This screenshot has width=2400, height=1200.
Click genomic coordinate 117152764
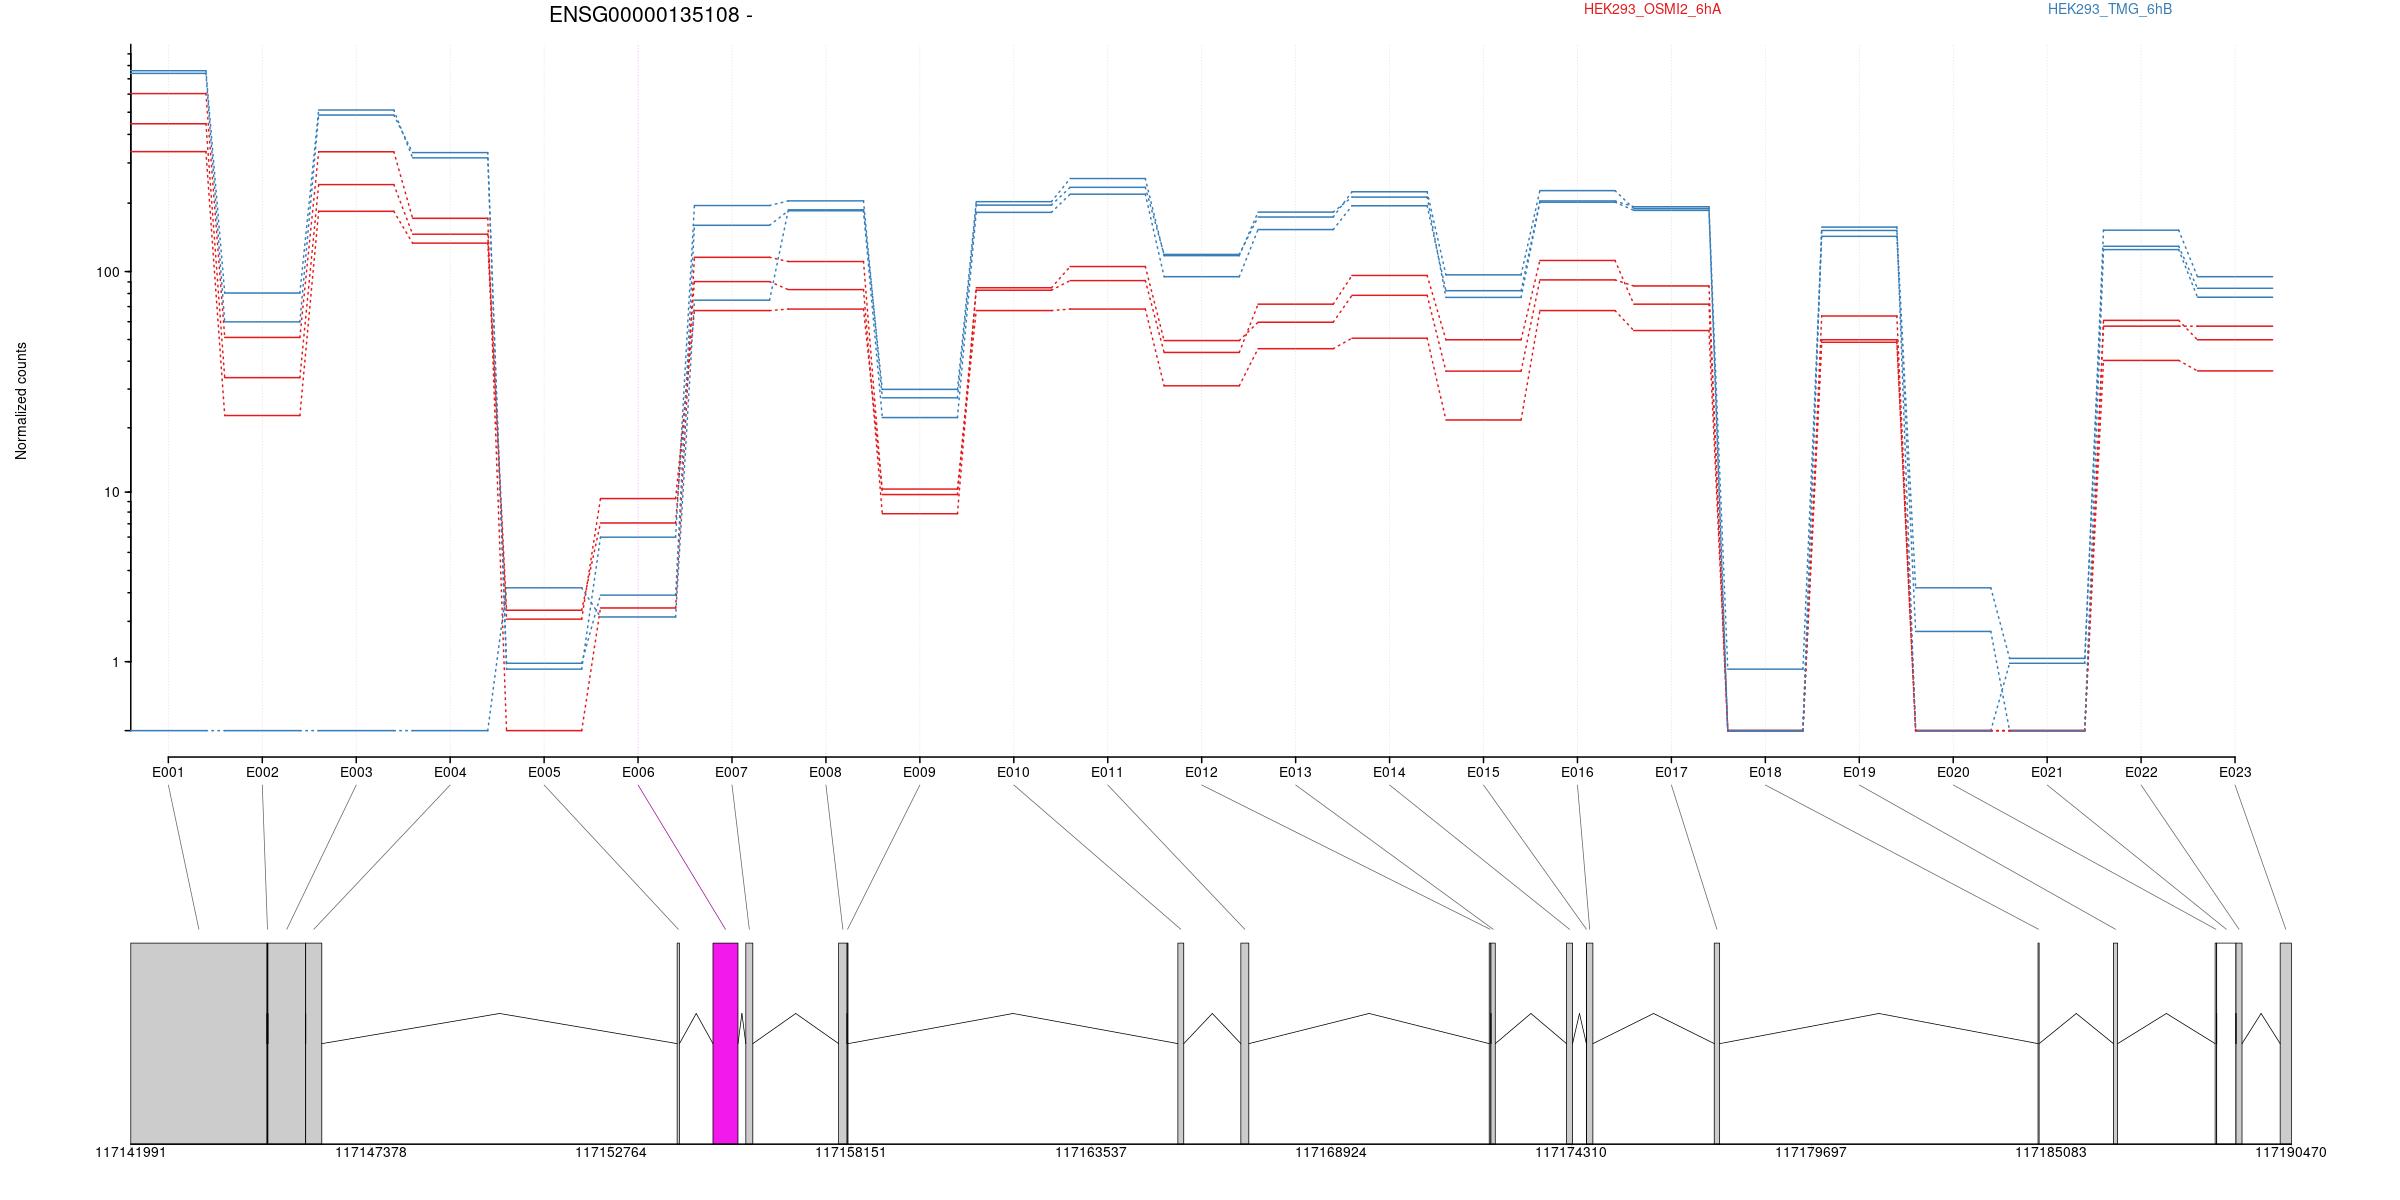tap(611, 1153)
